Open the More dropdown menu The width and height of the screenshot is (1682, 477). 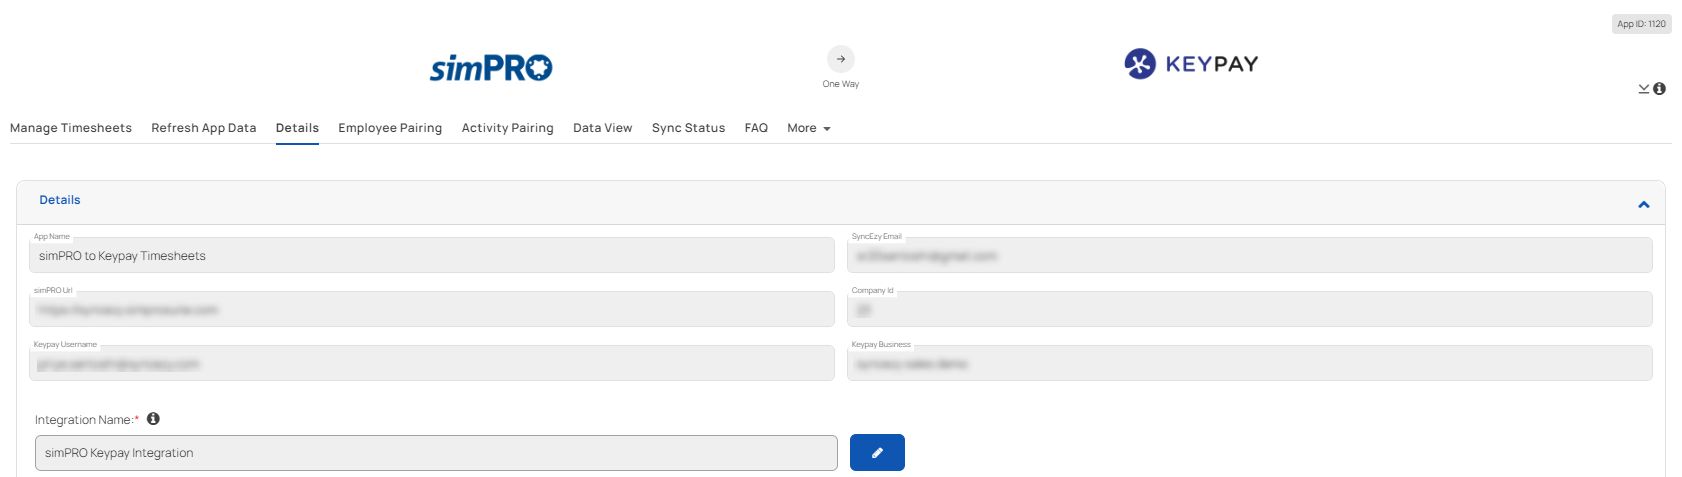[808, 128]
